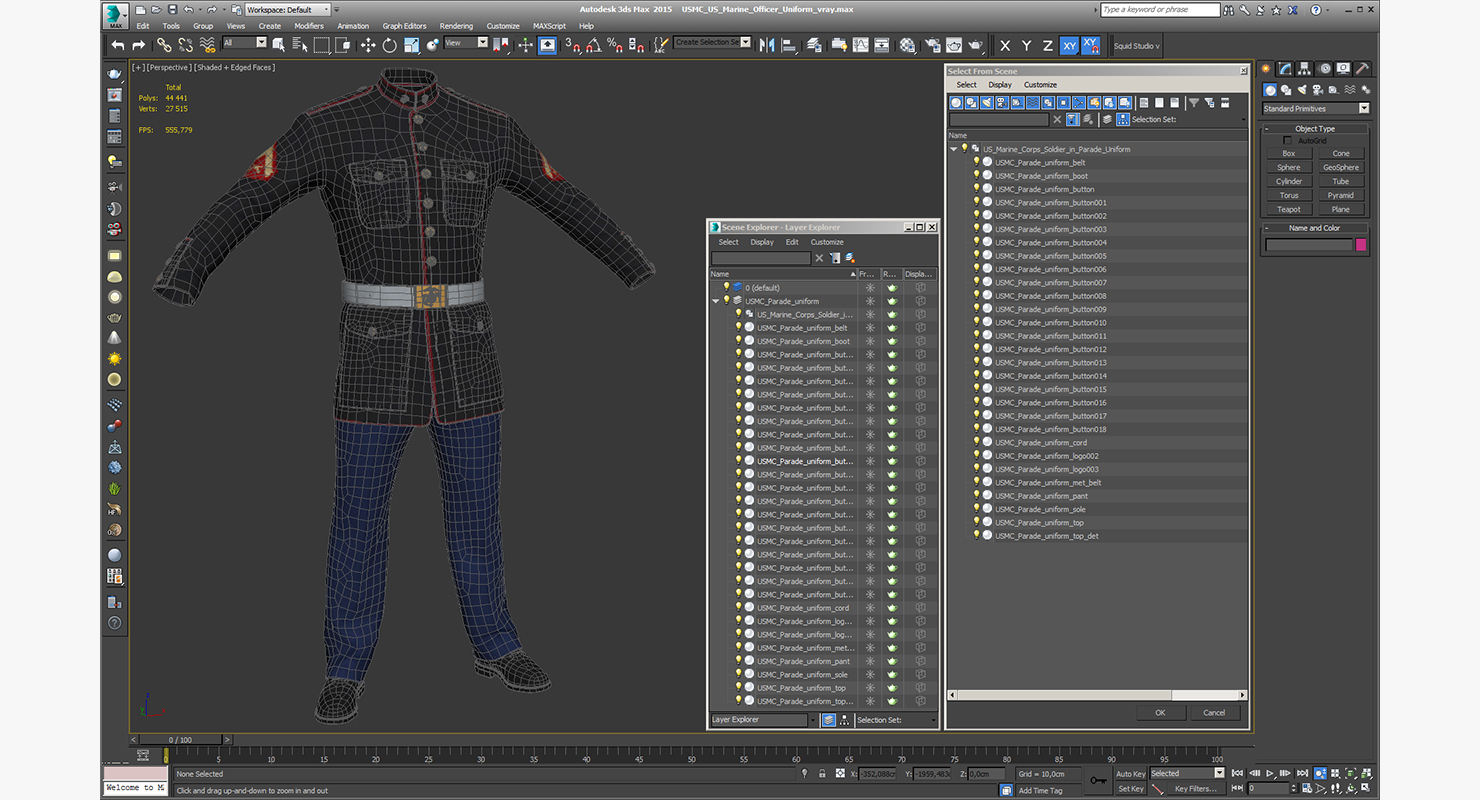Select the Lights category in Create panel
This screenshot has width=1480, height=800.
click(x=1301, y=90)
